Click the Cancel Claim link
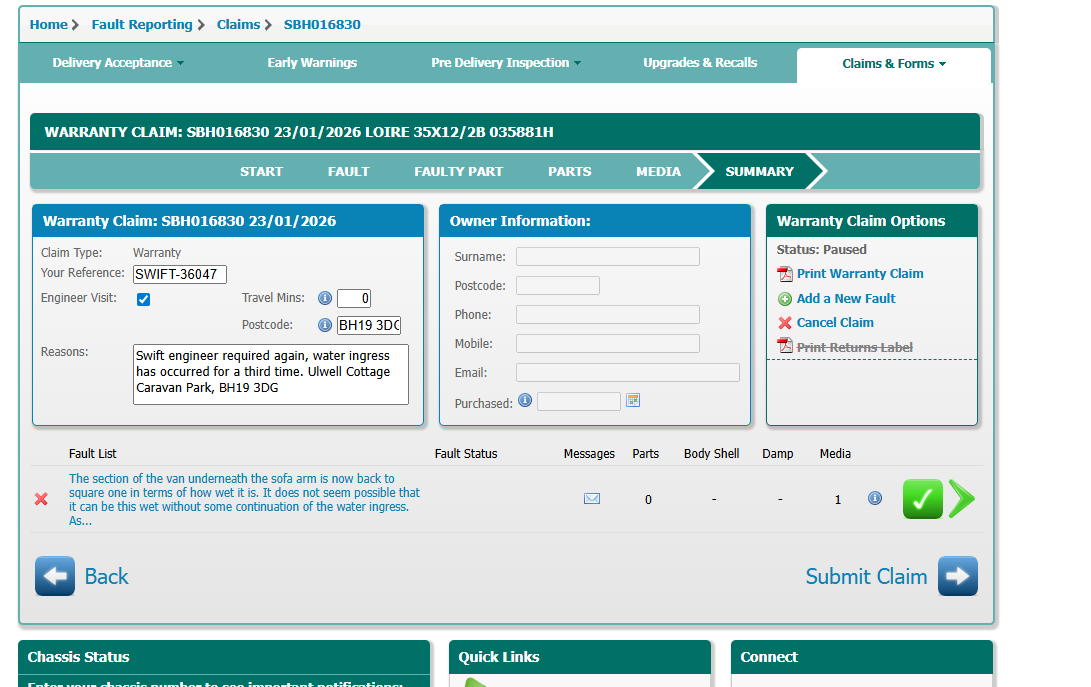1091x687 pixels. click(835, 323)
